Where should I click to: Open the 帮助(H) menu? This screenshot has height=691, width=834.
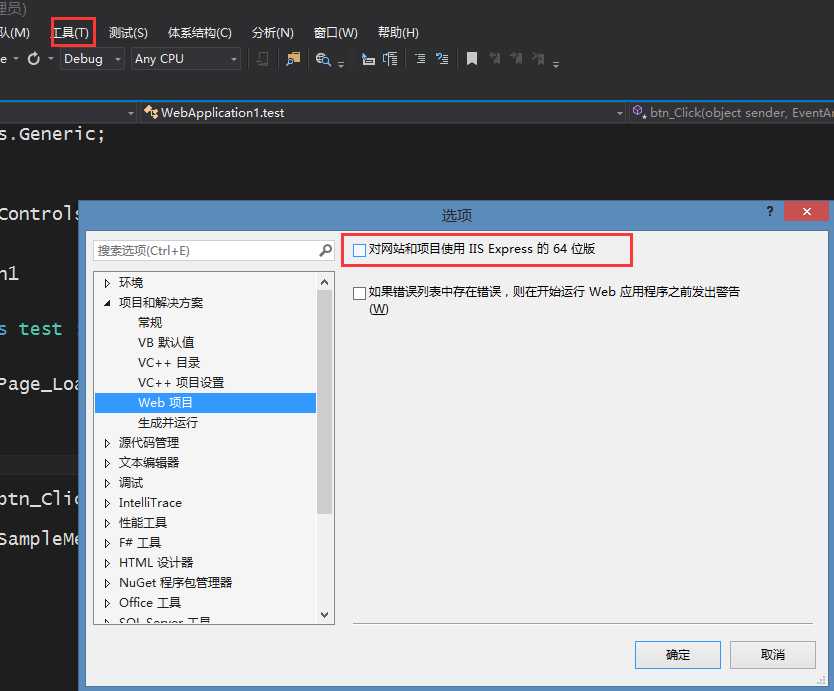pos(398,32)
